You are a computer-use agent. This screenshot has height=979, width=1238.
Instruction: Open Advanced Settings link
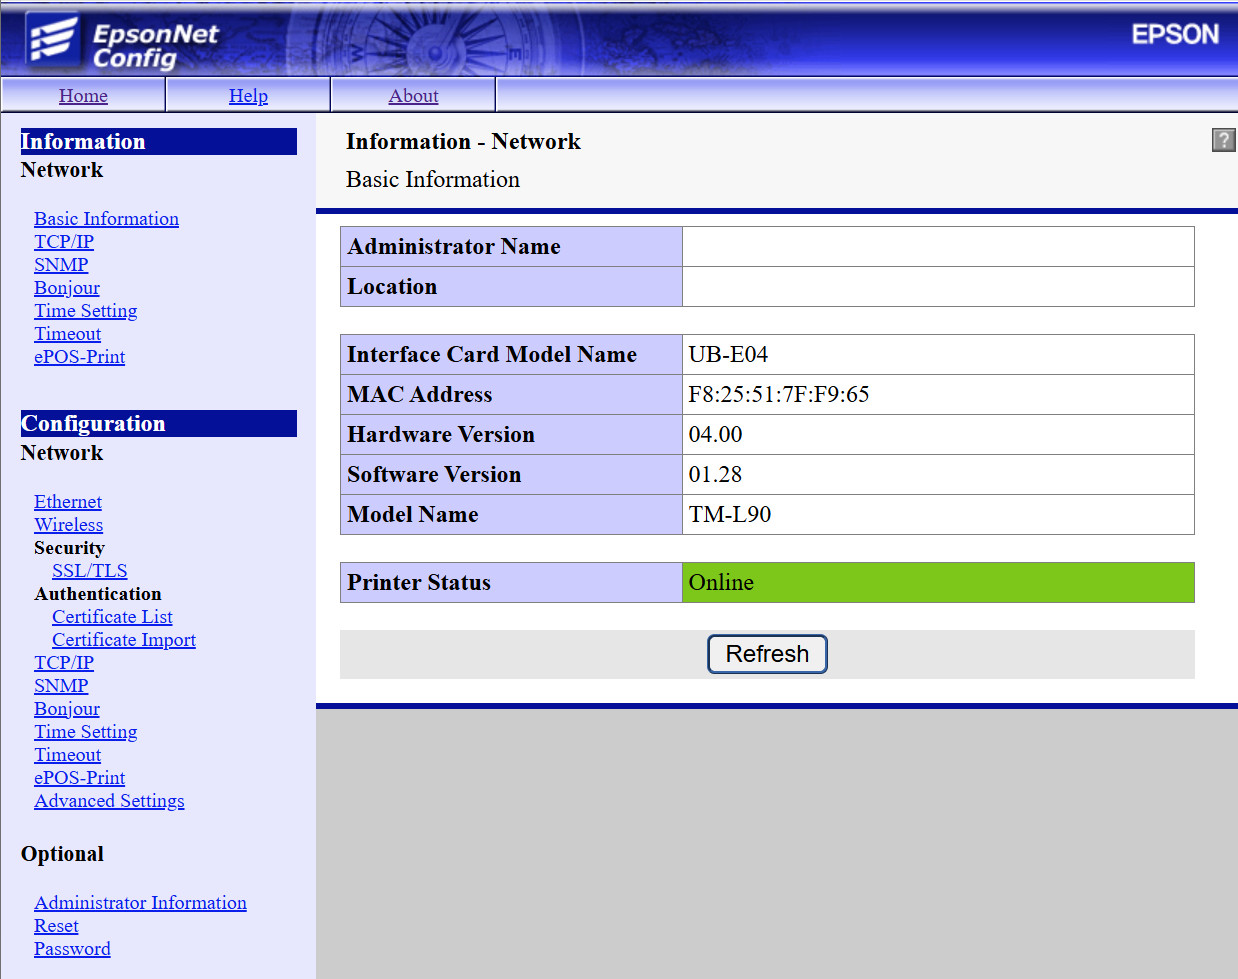coord(109,801)
